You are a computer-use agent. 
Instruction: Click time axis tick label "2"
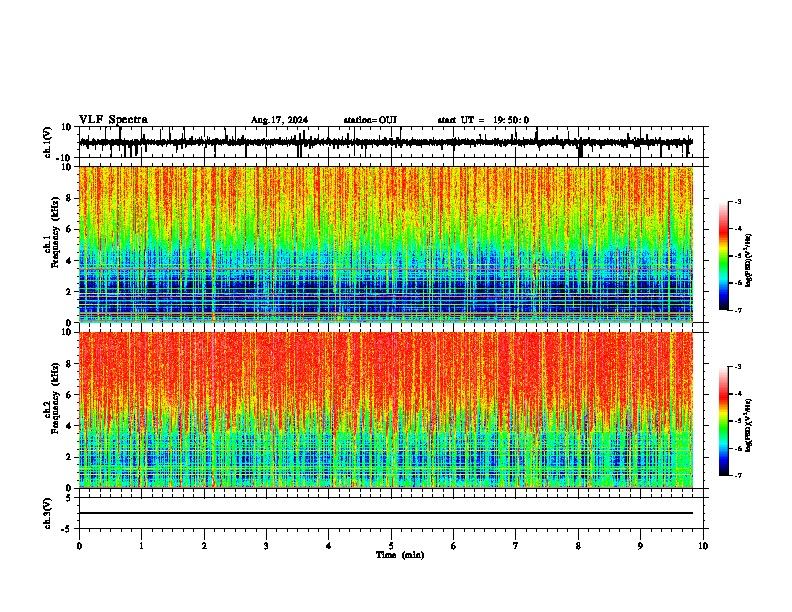[x=204, y=546]
